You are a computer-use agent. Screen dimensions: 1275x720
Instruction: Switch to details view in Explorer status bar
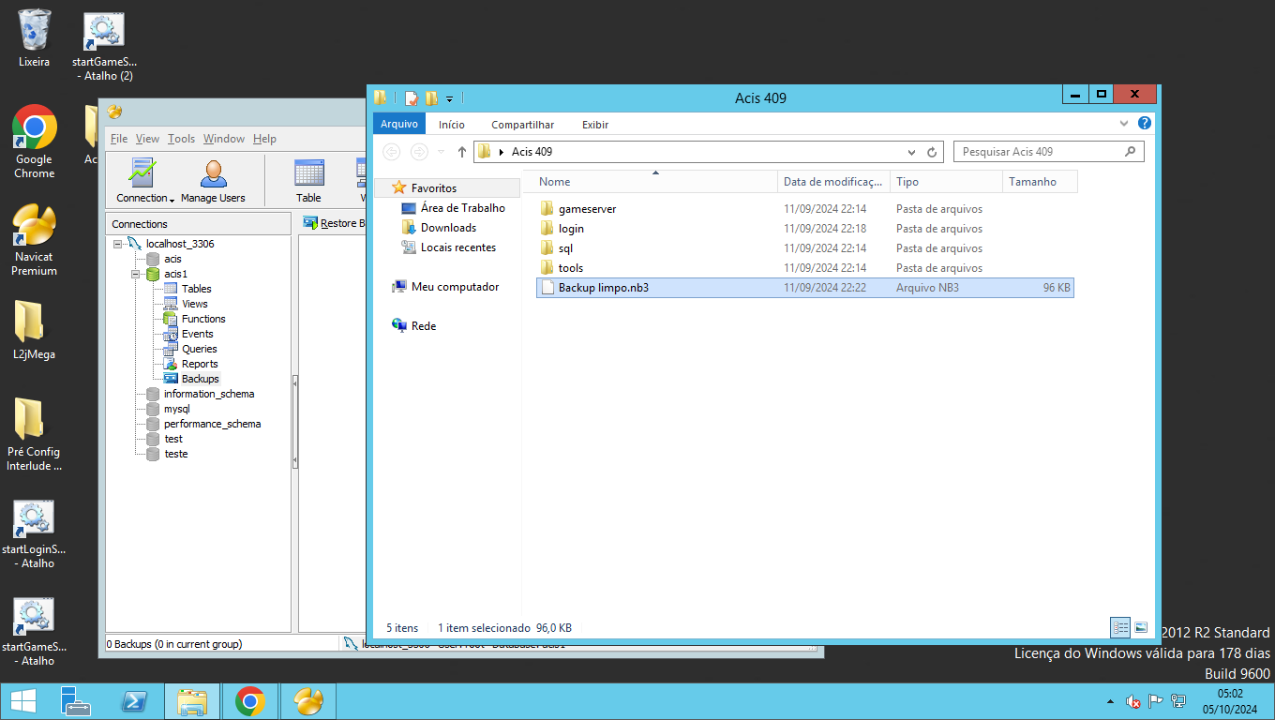pyautogui.click(x=1120, y=628)
